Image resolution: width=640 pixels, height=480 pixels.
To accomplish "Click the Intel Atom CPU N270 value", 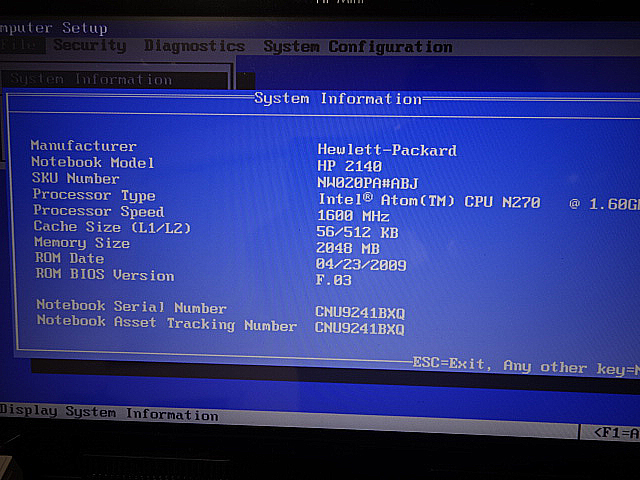I will tap(478, 201).
